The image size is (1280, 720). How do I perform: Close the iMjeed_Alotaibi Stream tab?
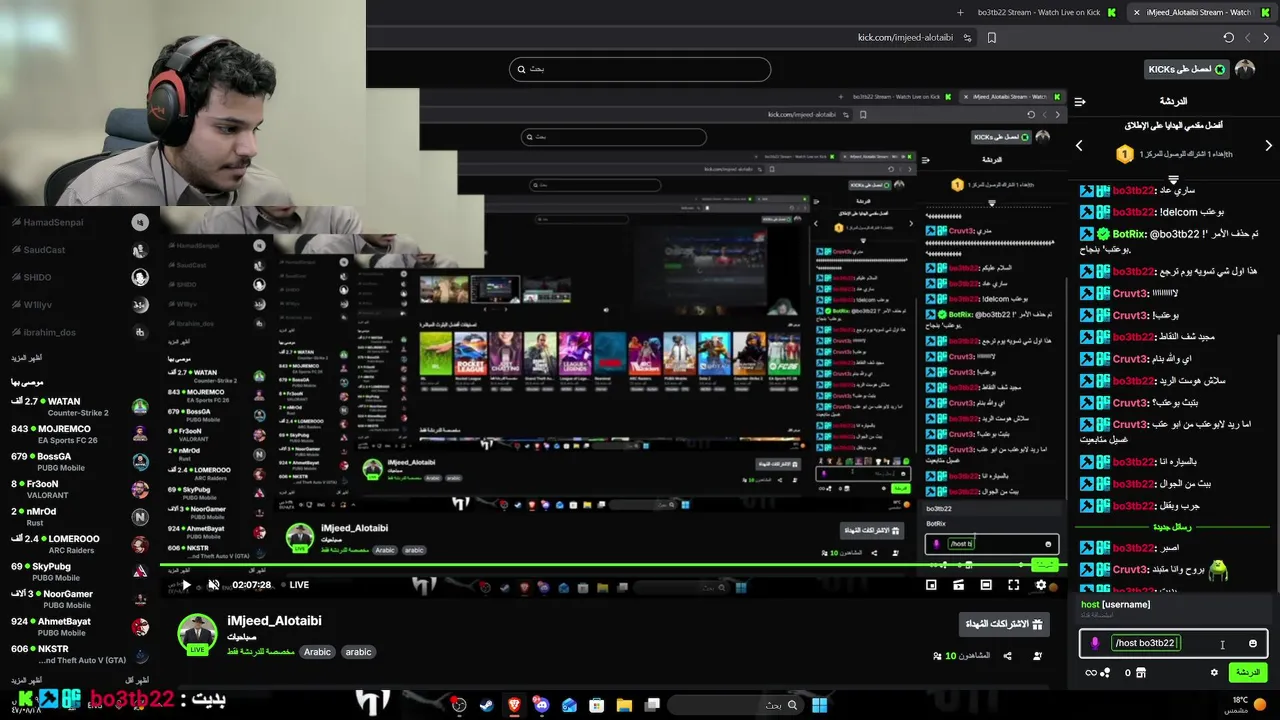coord(1136,12)
